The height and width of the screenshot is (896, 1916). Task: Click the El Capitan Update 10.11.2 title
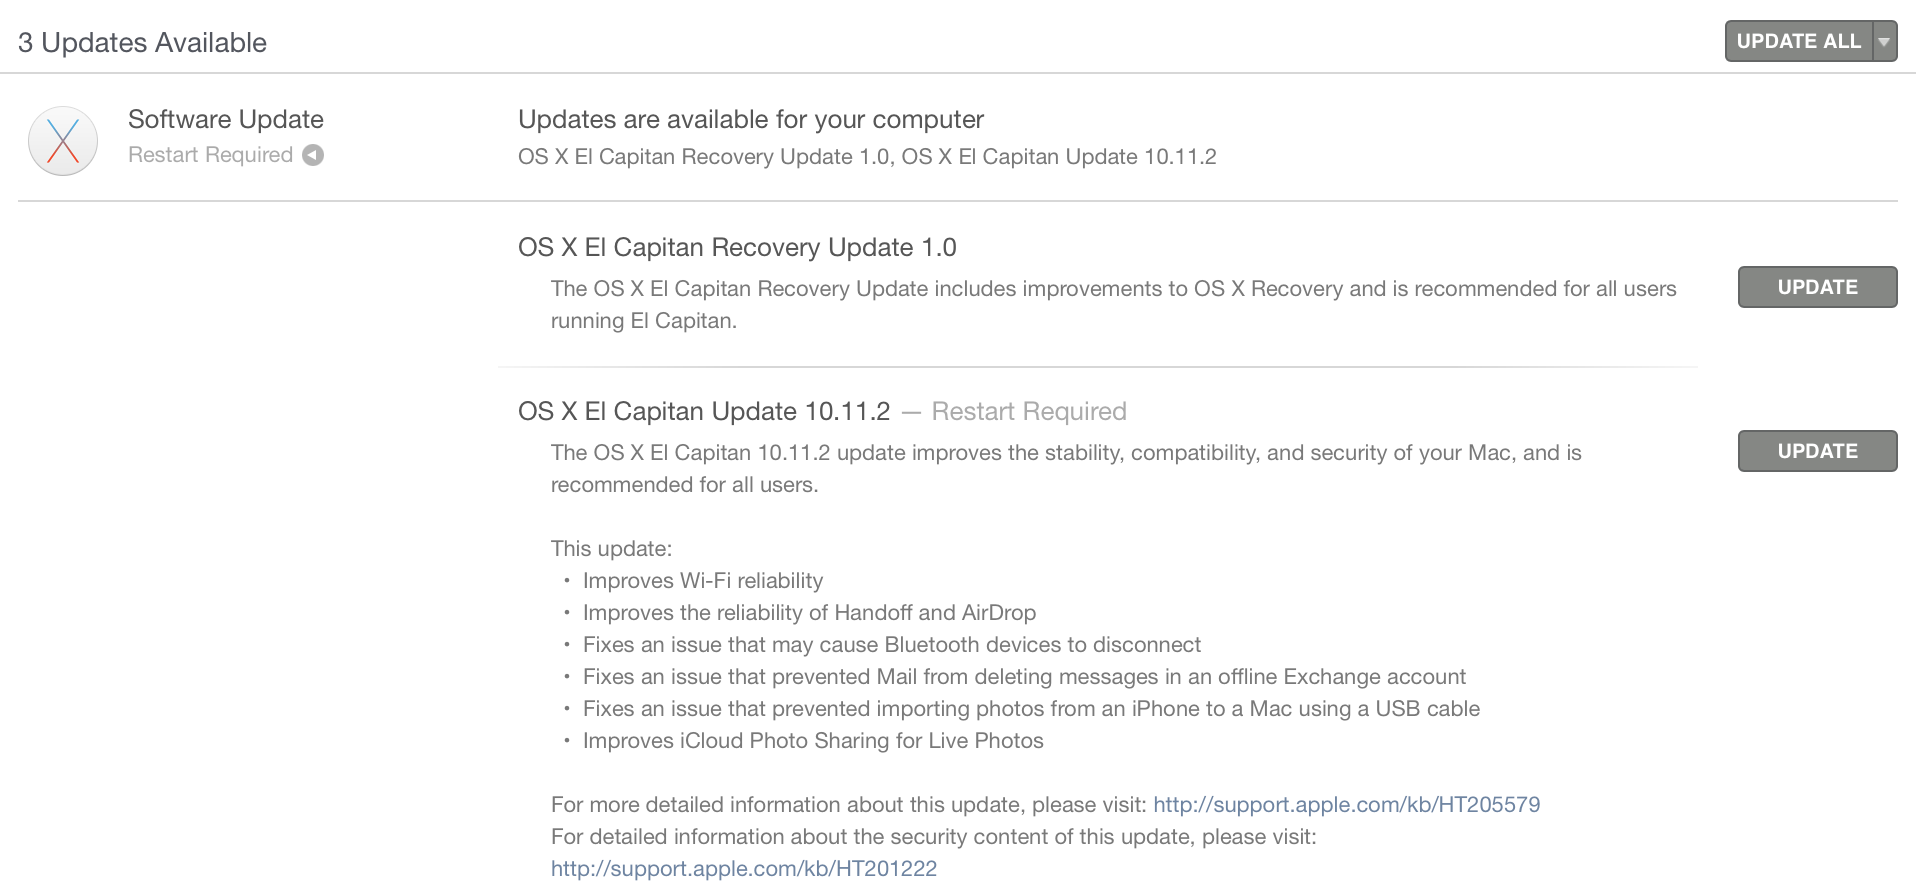tap(703, 412)
